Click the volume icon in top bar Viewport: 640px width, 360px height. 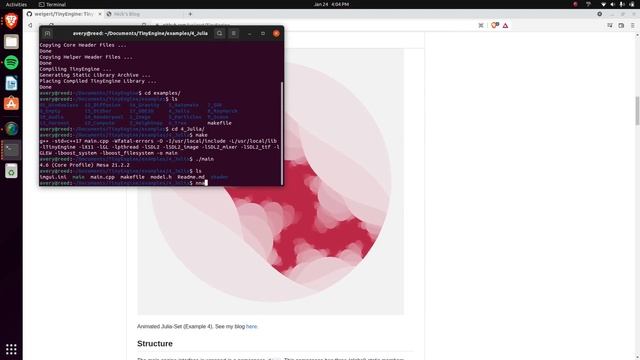pos(613,4)
